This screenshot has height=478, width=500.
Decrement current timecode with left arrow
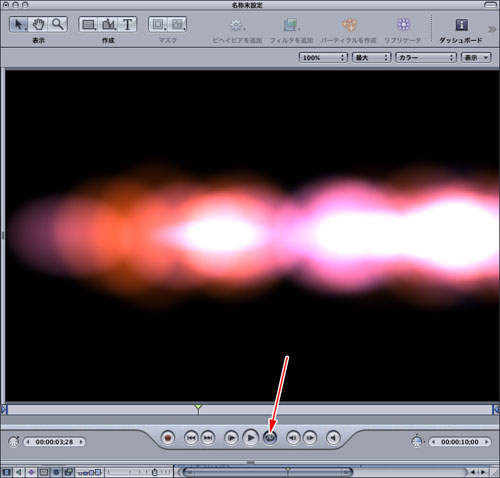pos(28,442)
